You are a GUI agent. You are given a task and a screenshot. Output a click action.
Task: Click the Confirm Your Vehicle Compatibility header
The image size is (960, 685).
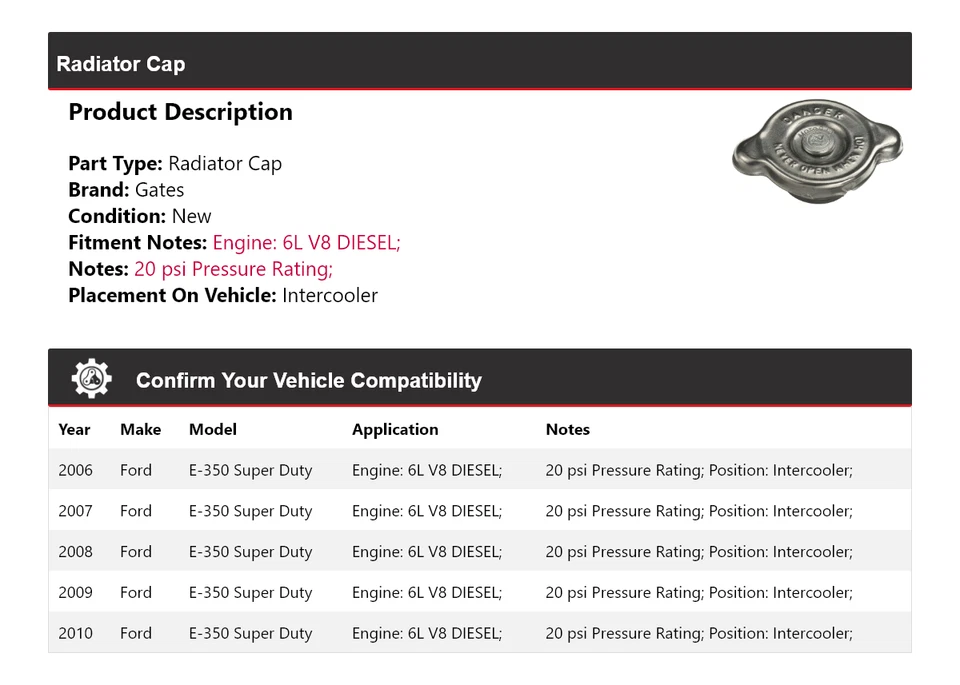pyautogui.click(x=309, y=381)
